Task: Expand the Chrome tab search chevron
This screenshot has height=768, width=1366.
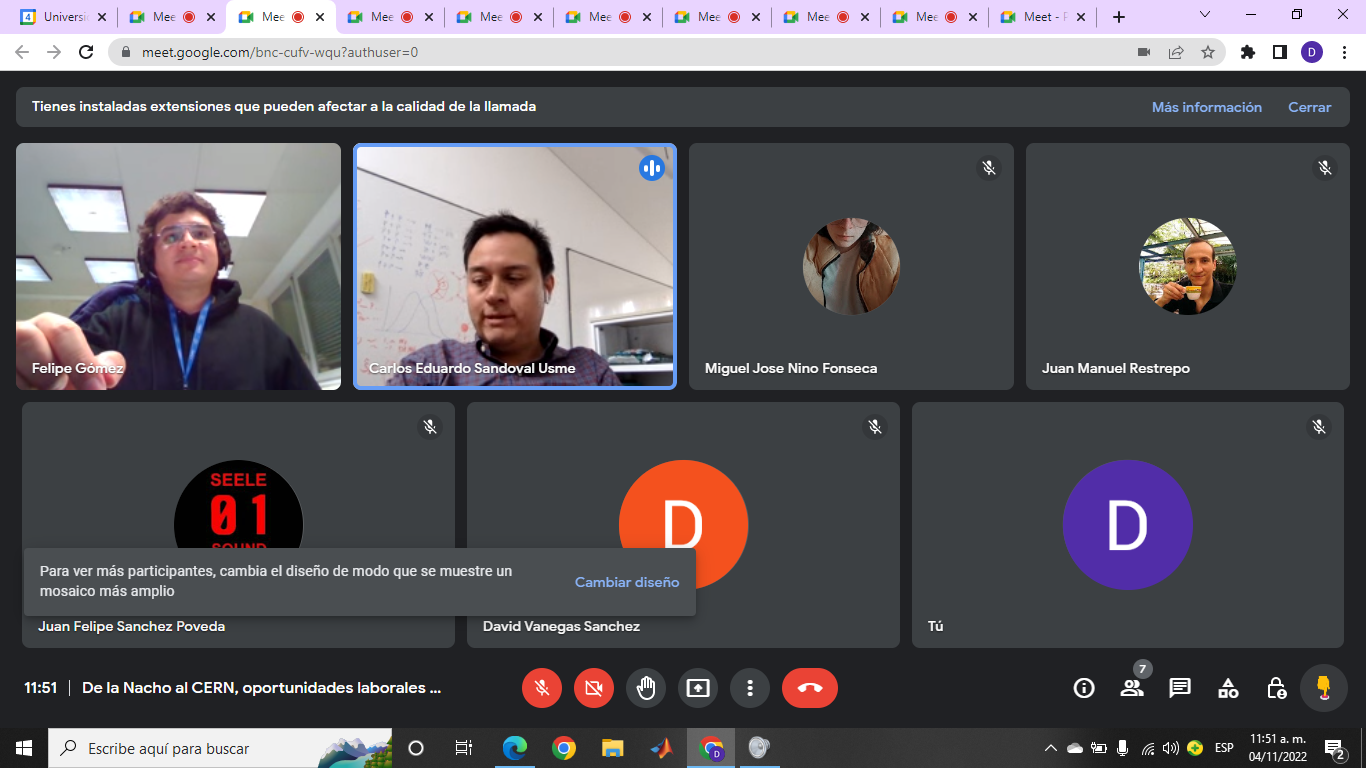Action: [1205, 16]
